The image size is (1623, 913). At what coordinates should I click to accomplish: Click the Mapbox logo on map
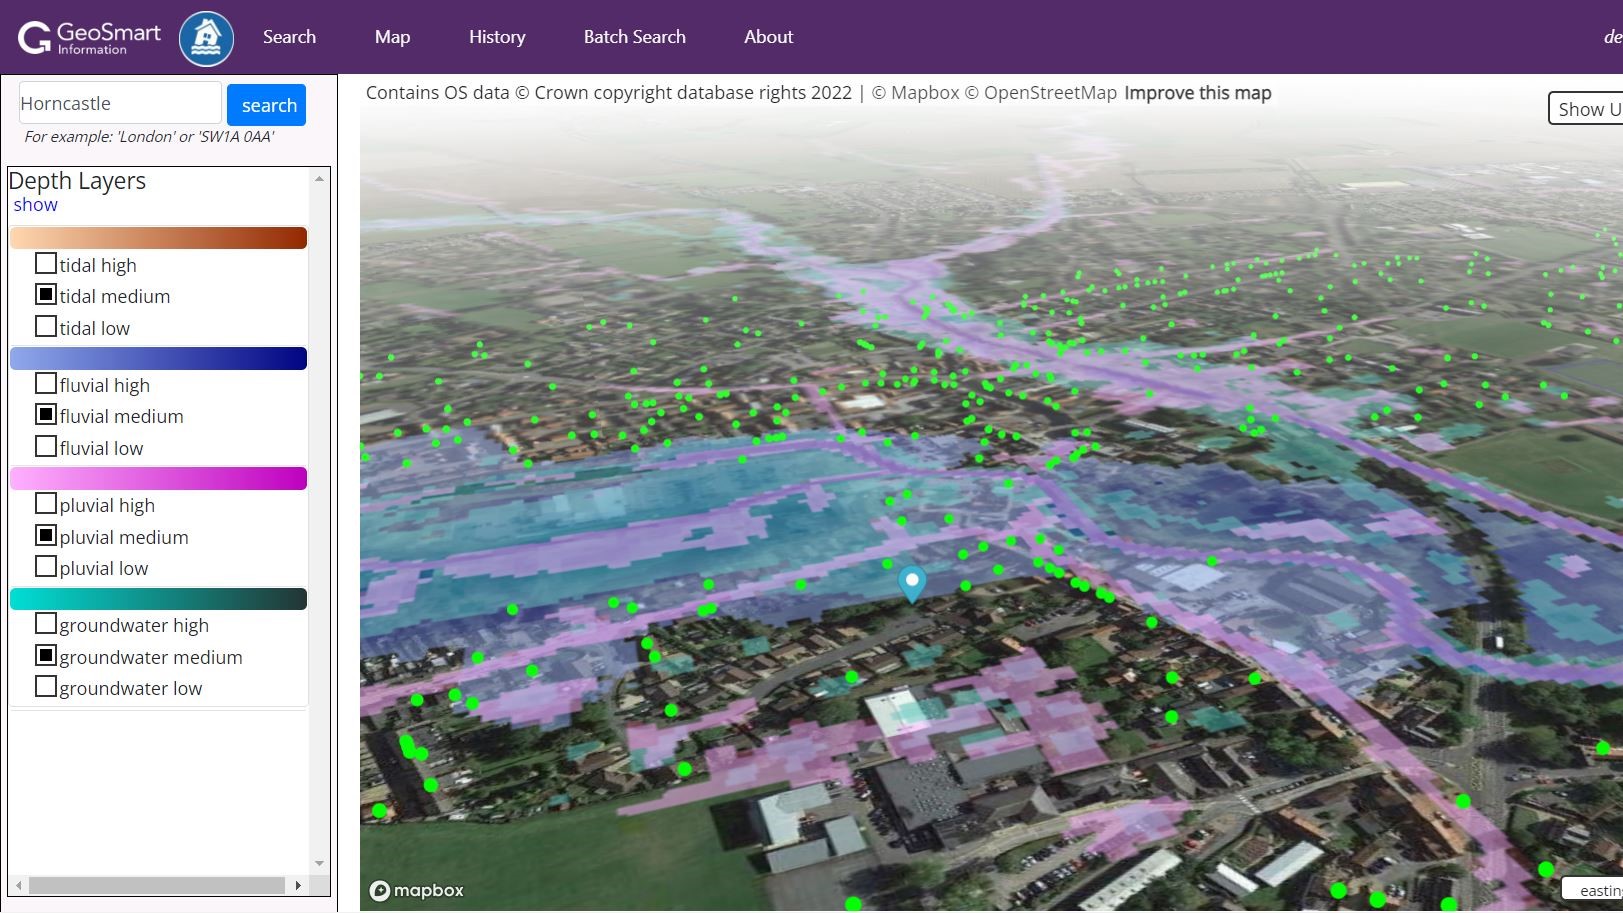point(417,890)
